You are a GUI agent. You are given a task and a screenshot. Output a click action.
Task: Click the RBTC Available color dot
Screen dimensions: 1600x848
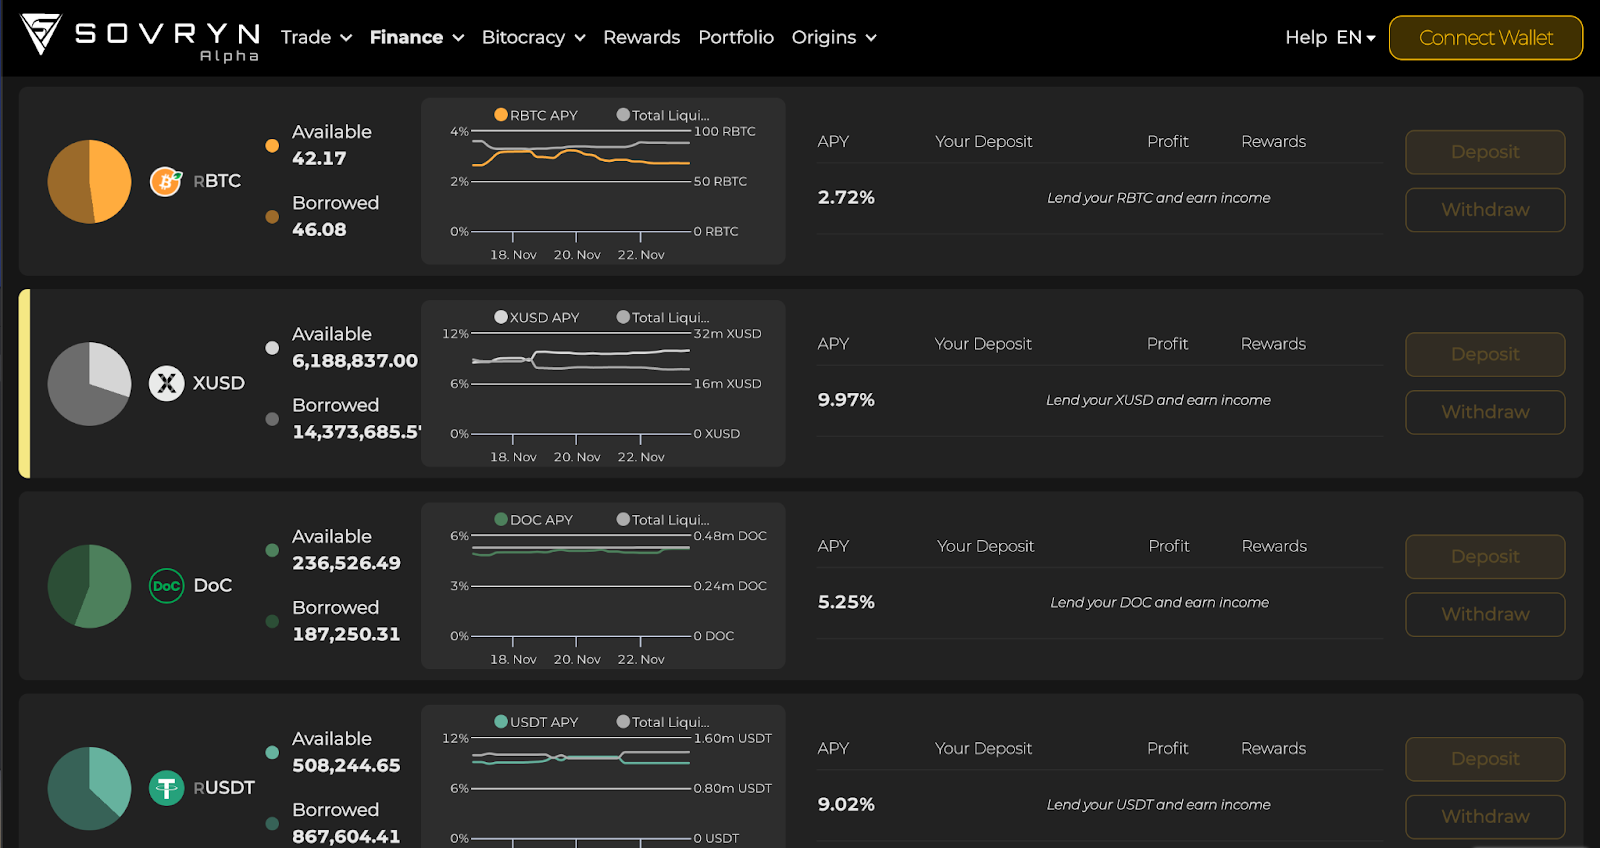click(272, 145)
